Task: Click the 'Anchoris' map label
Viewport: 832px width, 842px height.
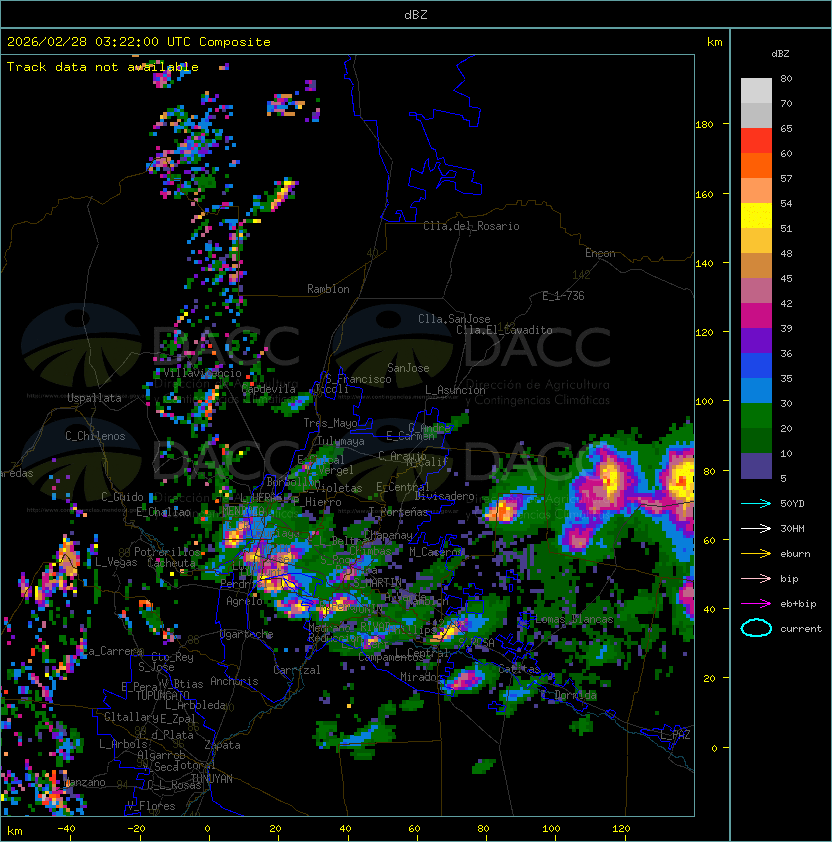Action: [234, 681]
